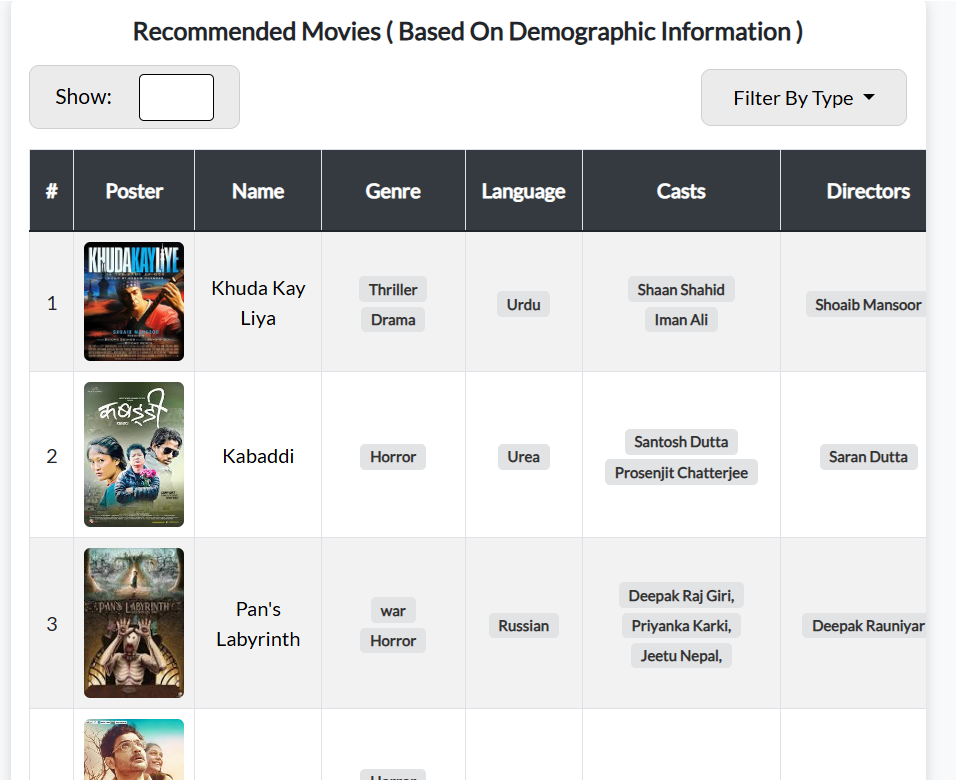Click the Show entries input box

[176, 97]
